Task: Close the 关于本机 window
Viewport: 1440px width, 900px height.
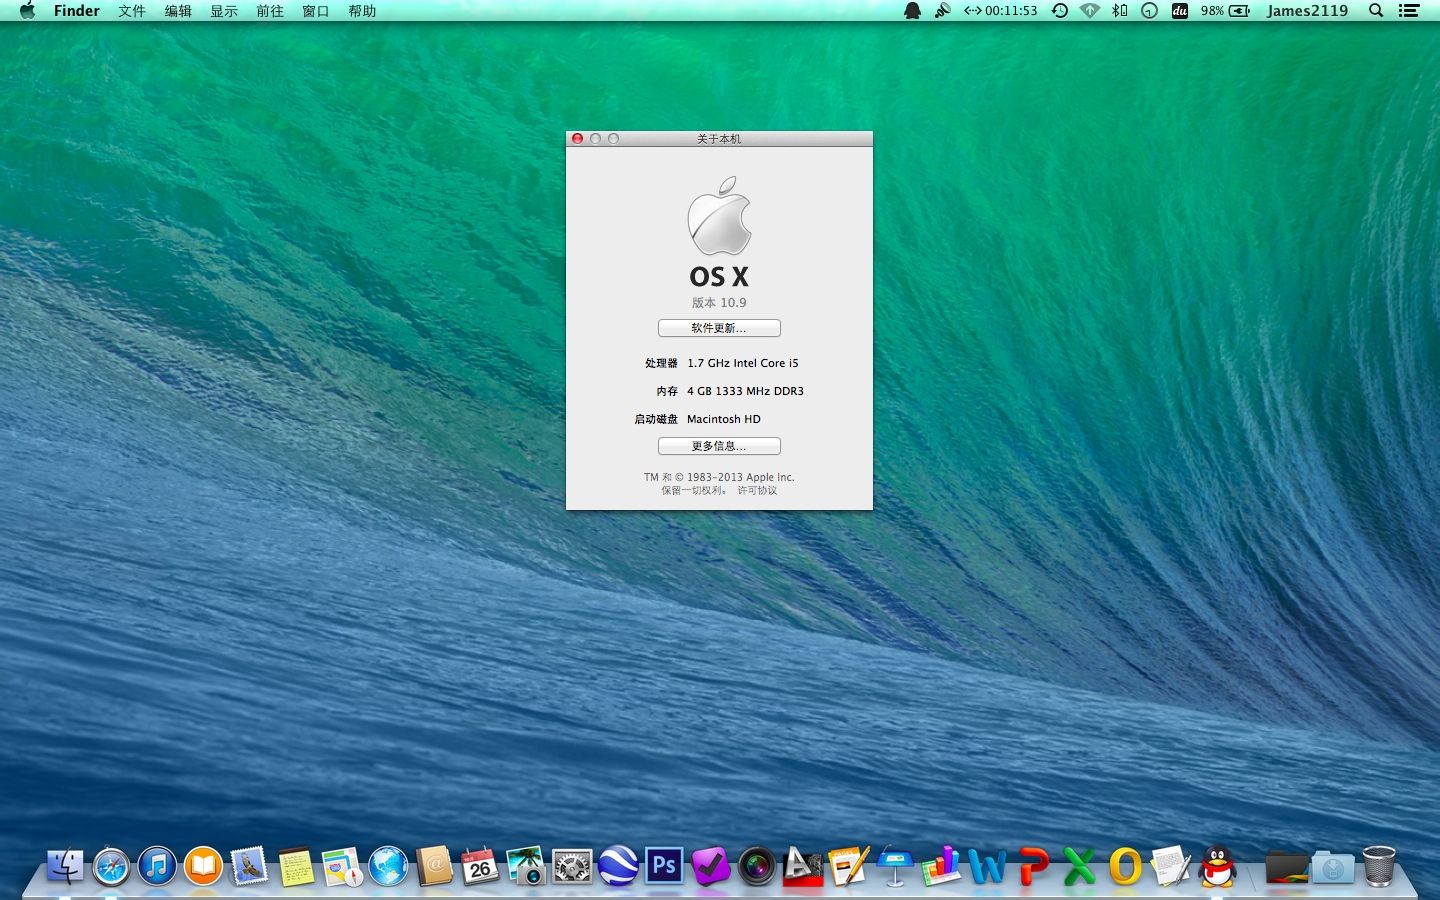Action: (577, 139)
